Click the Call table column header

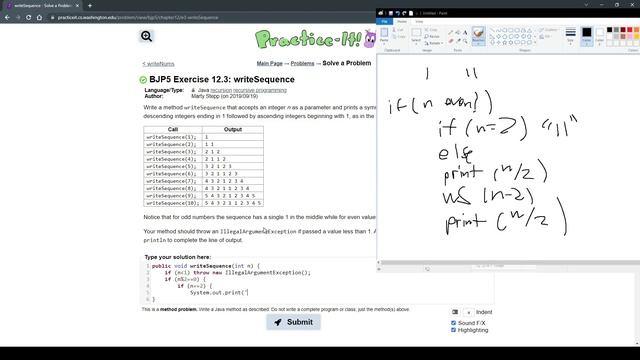173,129
